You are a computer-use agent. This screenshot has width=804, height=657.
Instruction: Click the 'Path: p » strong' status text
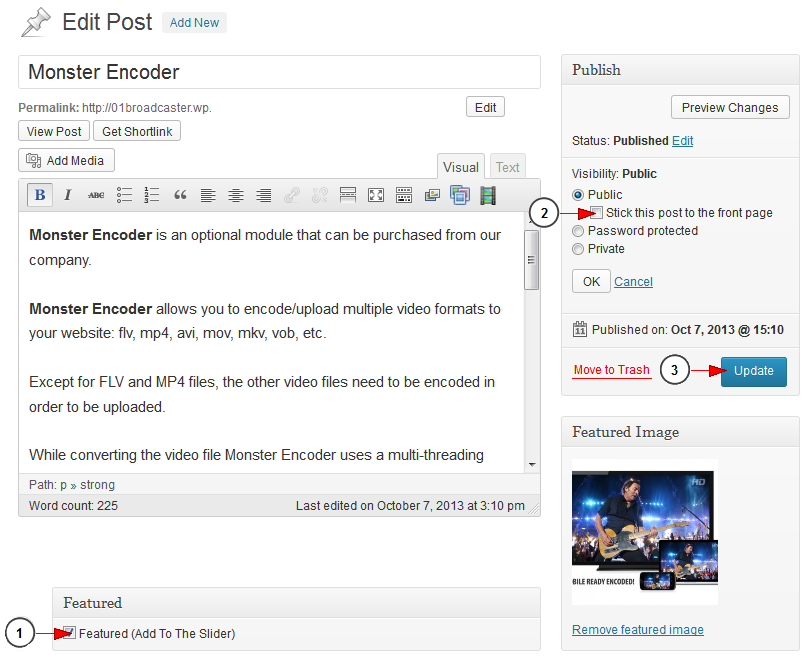click(x=72, y=485)
